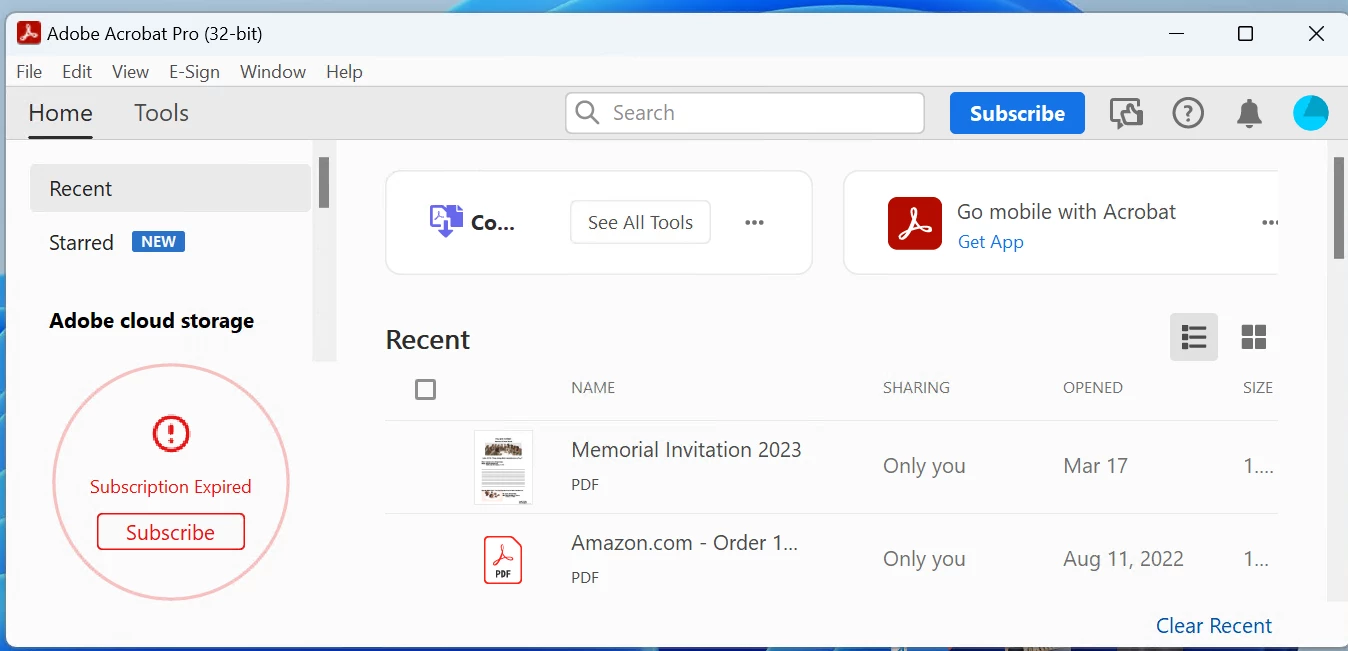
Task: Open the Edit menu
Action: (77, 72)
